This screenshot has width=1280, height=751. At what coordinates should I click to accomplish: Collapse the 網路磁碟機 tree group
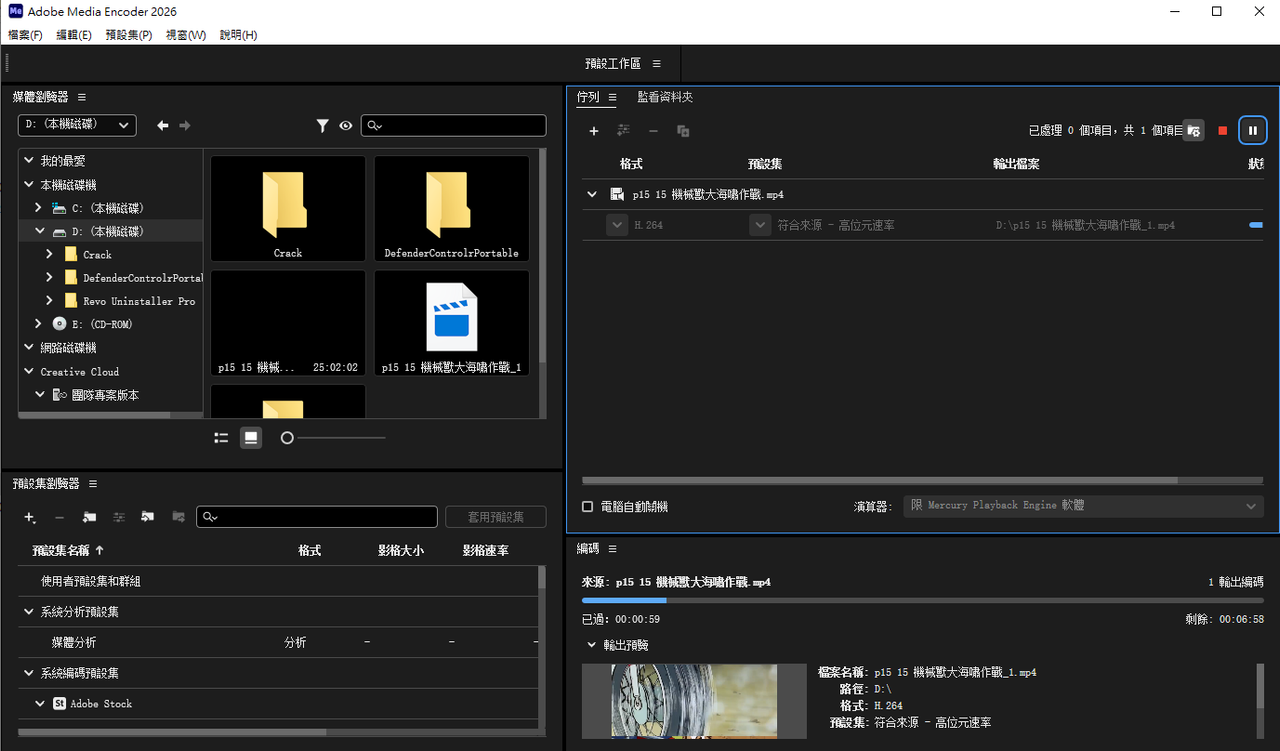tap(30, 348)
